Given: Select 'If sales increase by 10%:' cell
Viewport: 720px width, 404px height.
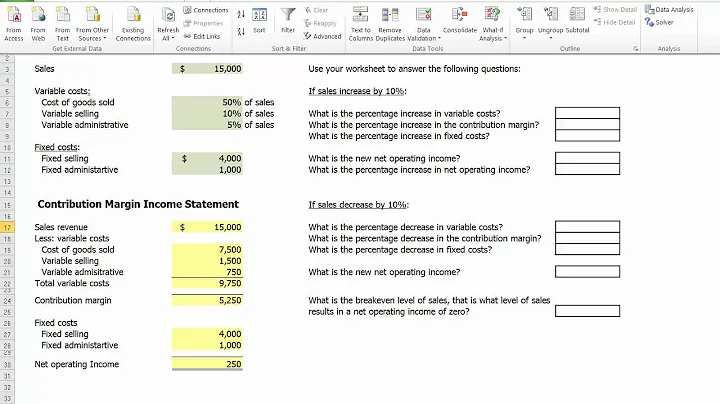Looking at the screenshot, I should pyautogui.click(x=357, y=91).
